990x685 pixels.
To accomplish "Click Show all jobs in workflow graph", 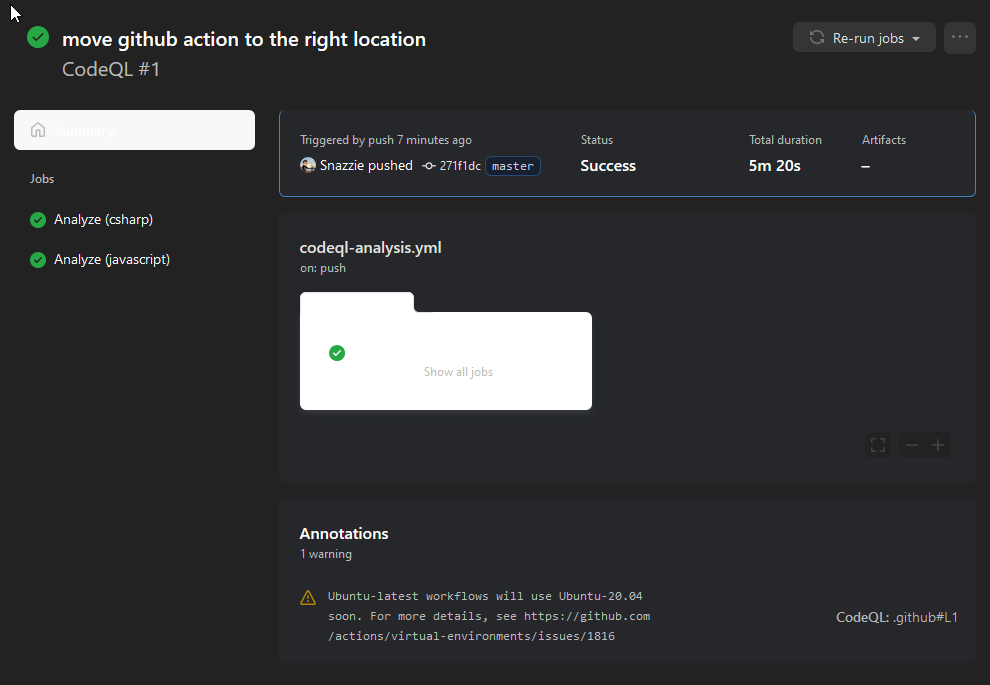I will coord(458,372).
